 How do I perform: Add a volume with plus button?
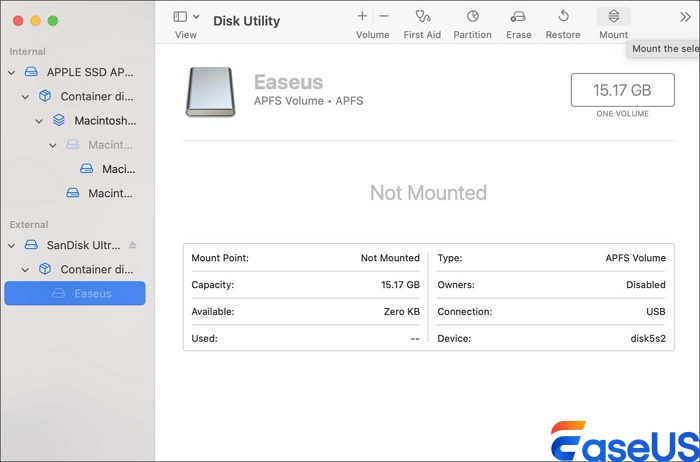362,16
